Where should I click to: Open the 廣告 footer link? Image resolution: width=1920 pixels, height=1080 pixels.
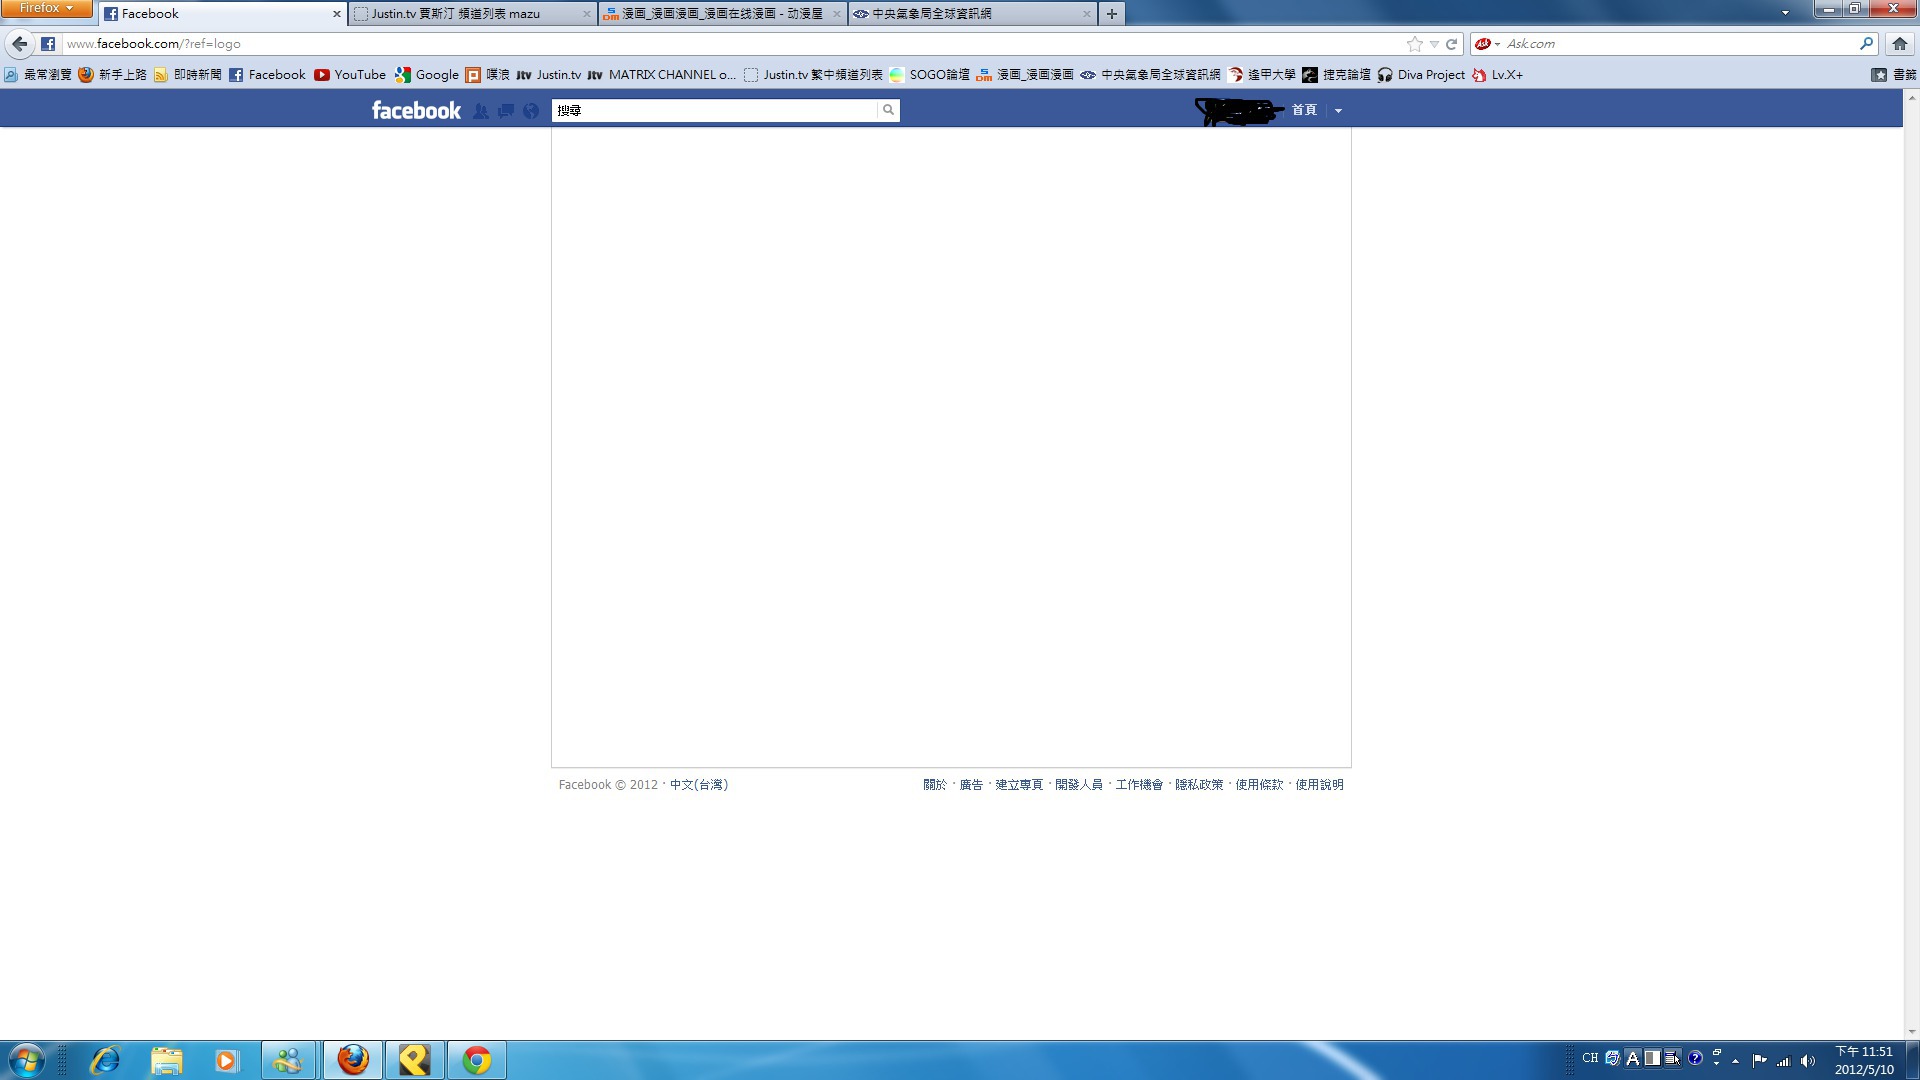click(971, 785)
